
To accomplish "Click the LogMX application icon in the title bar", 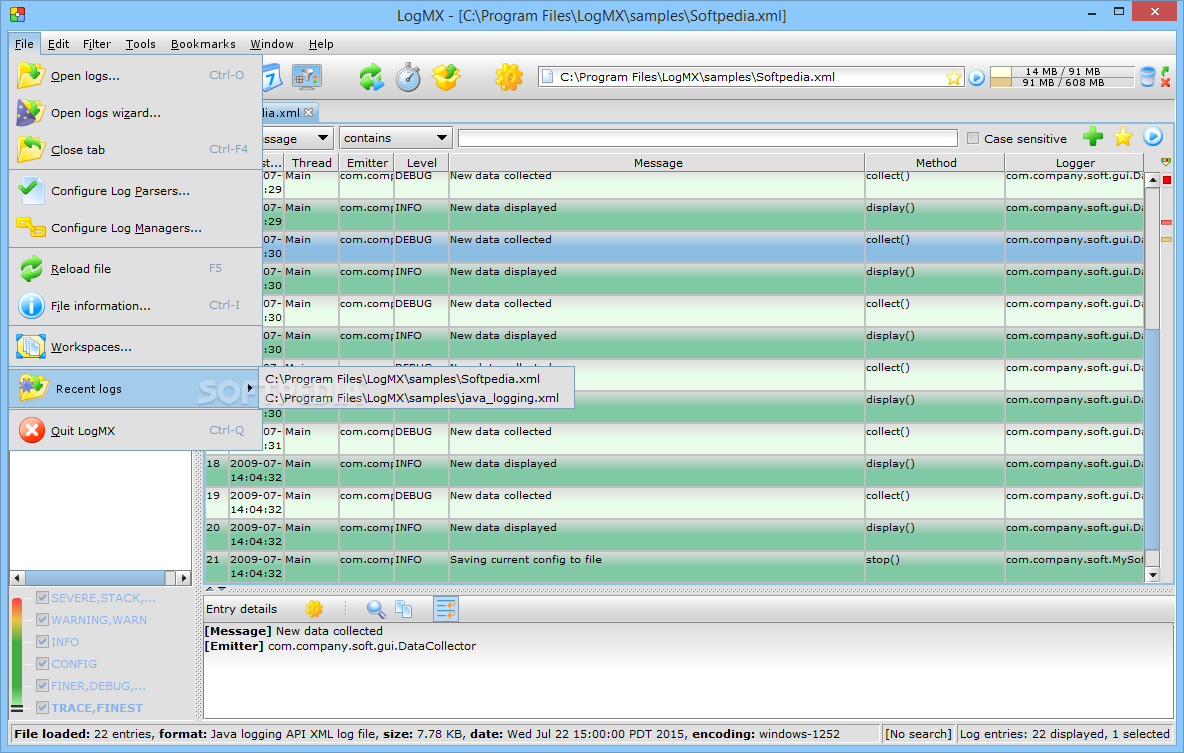I will click(17, 14).
